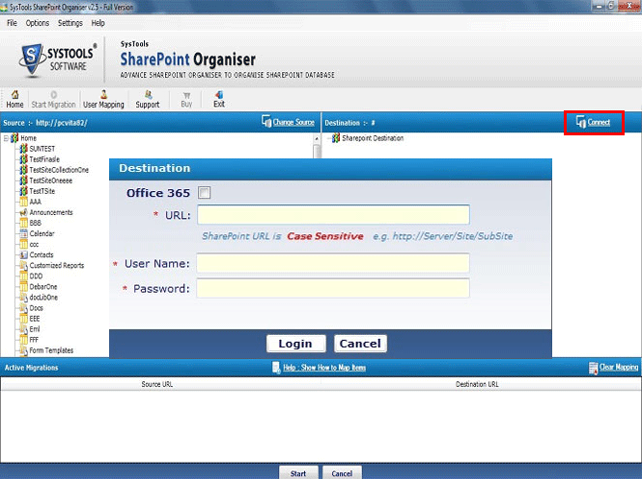Click the Destination URL column header
Image resolution: width=642 pixels, height=479 pixels.
pyautogui.click(x=477, y=384)
